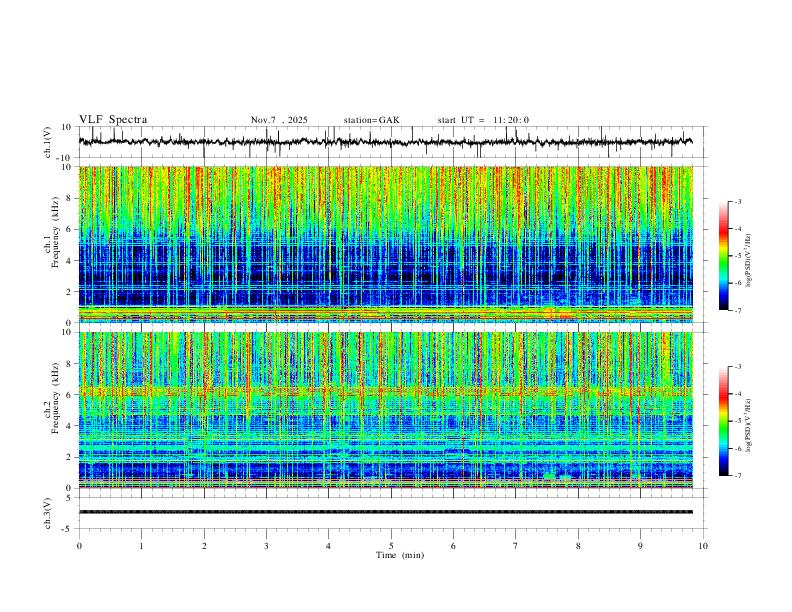The image size is (792, 612).
Task: Click the 'Time (min)' axis label
Action: pyautogui.click(x=400, y=555)
